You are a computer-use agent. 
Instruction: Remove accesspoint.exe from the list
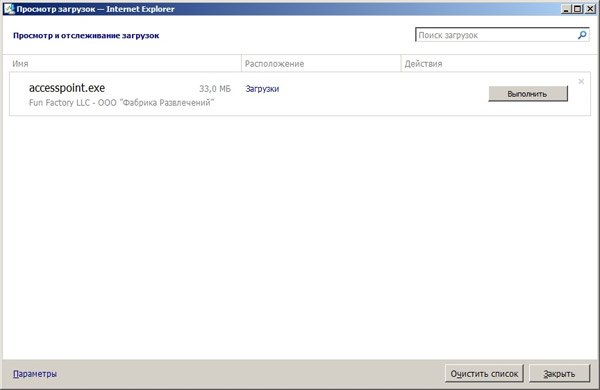(581, 81)
